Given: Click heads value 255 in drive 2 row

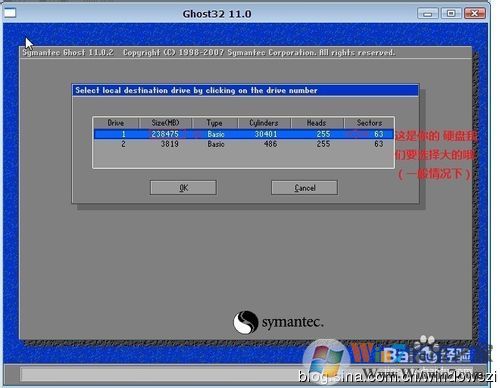Looking at the screenshot, I should click(x=323, y=144).
